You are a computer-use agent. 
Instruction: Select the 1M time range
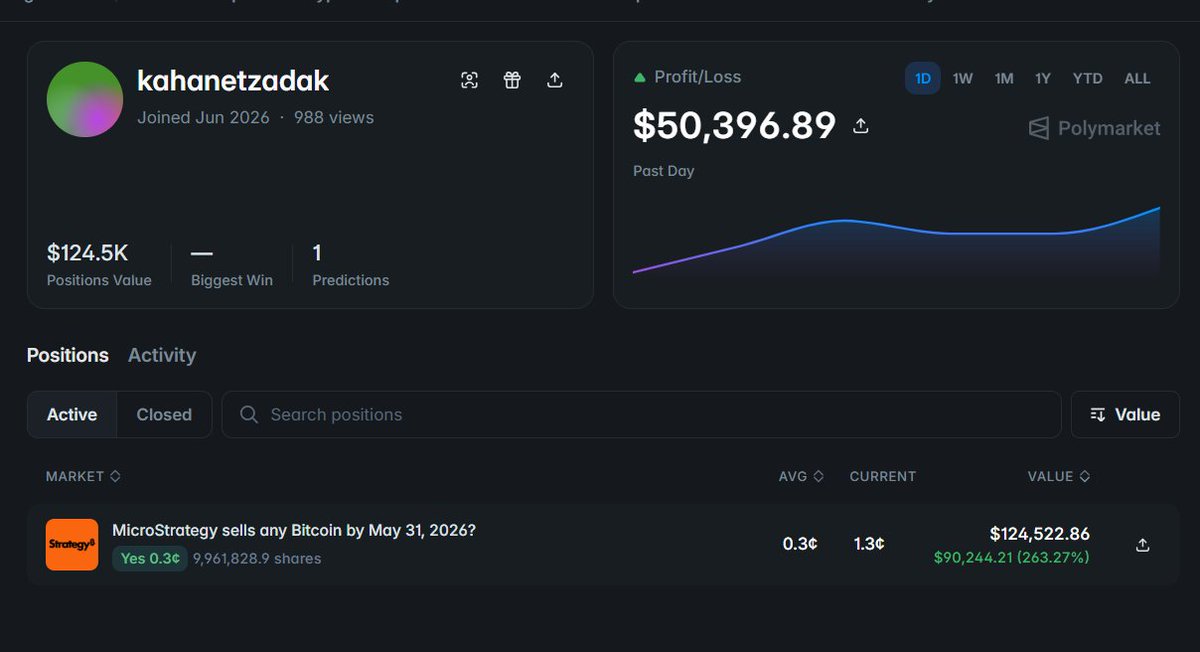click(1004, 78)
